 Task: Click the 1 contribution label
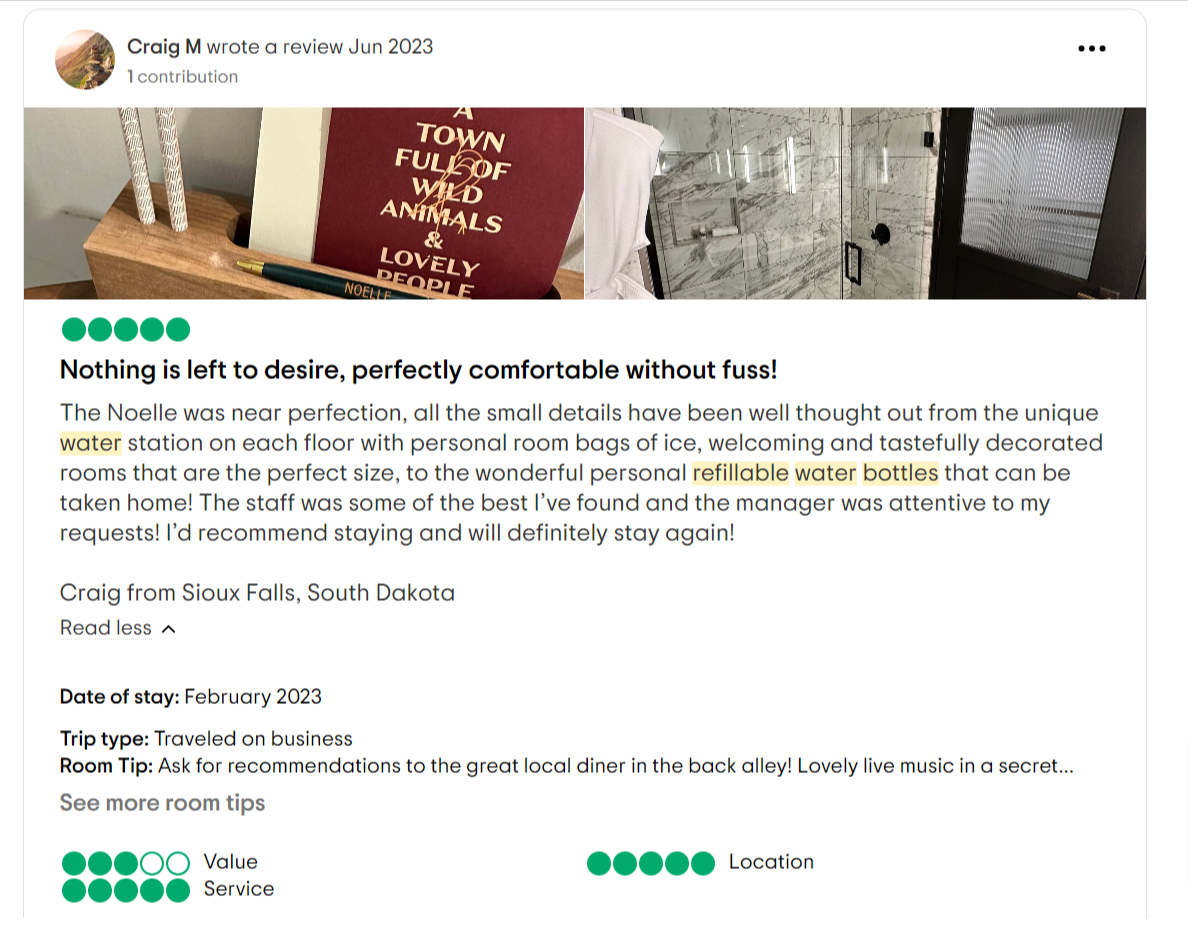(x=183, y=76)
